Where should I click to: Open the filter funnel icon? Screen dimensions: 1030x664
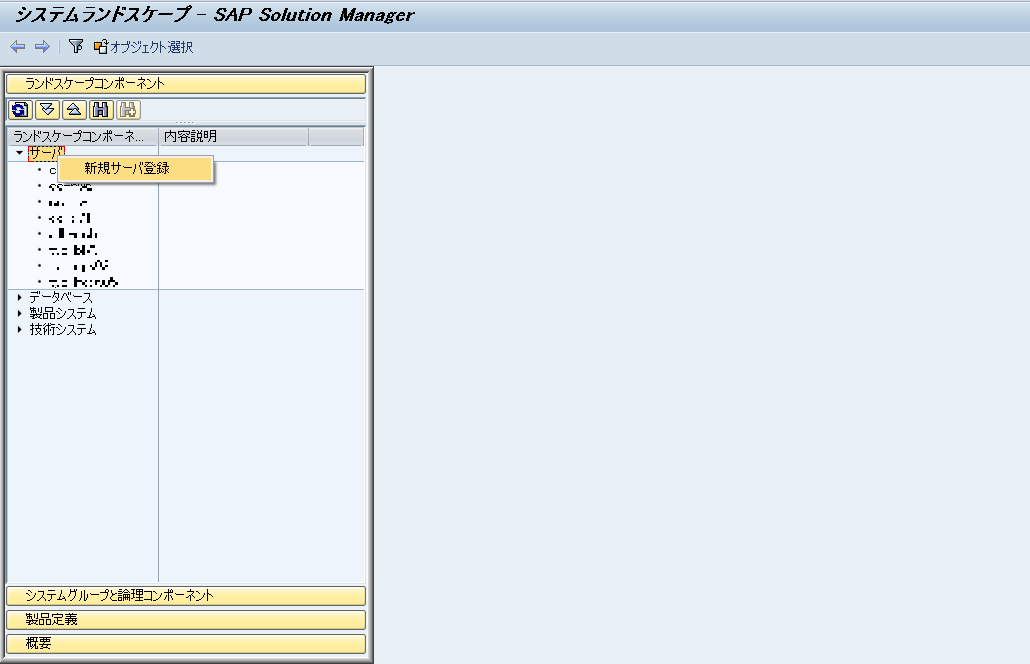coord(76,46)
